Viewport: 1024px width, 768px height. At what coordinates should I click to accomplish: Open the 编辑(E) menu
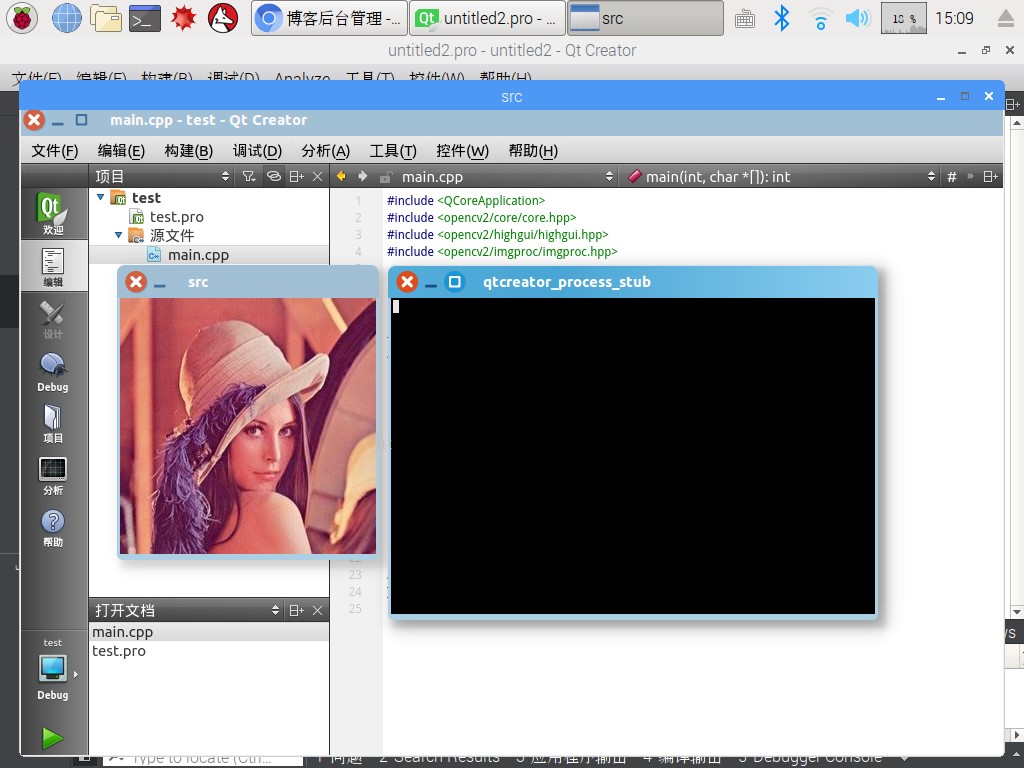(121, 151)
